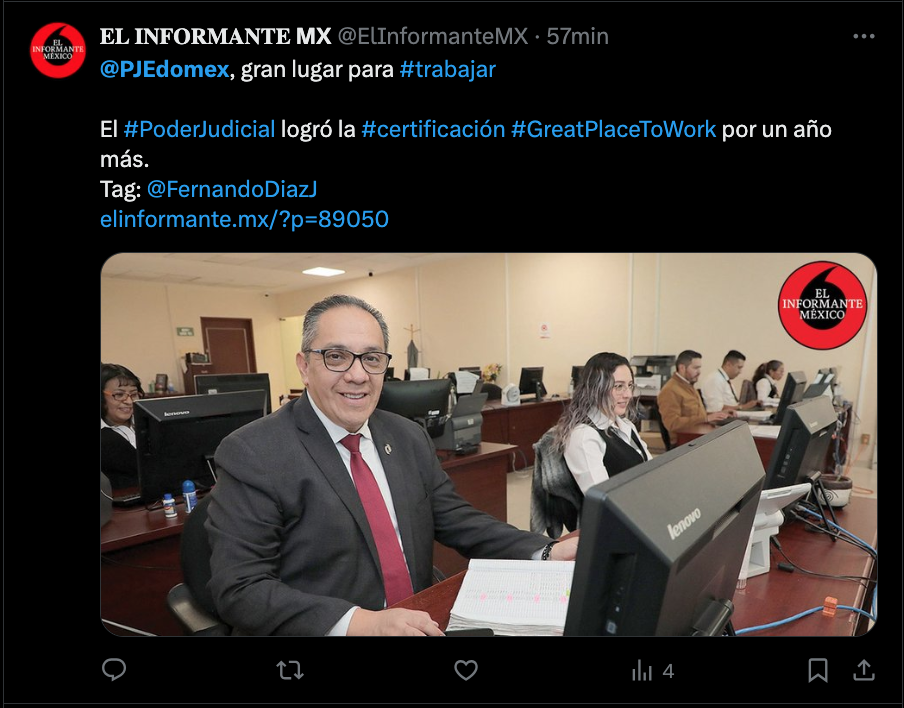Click the retweet arrows icon
Image resolution: width=904 pixels, height=708 pixels.
[289, 671]
